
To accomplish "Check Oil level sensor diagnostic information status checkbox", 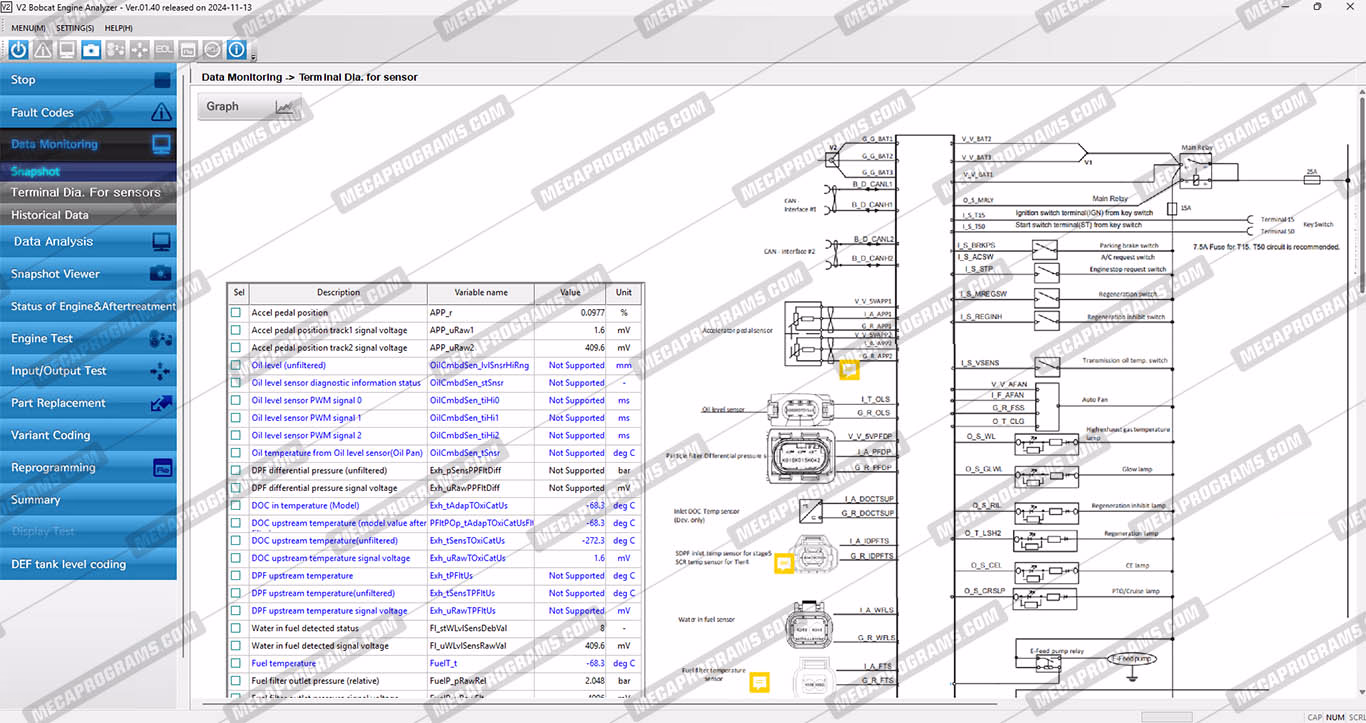I will tap(237, 383).
